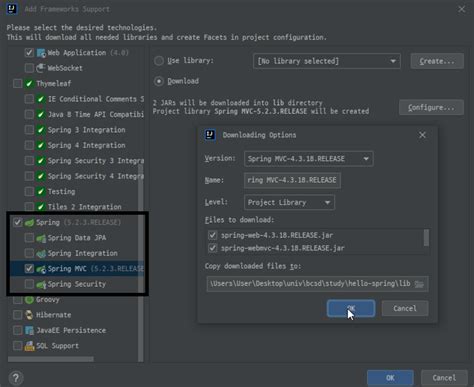Select the Download radio button
Screen dimensions: 474x387
159,81
